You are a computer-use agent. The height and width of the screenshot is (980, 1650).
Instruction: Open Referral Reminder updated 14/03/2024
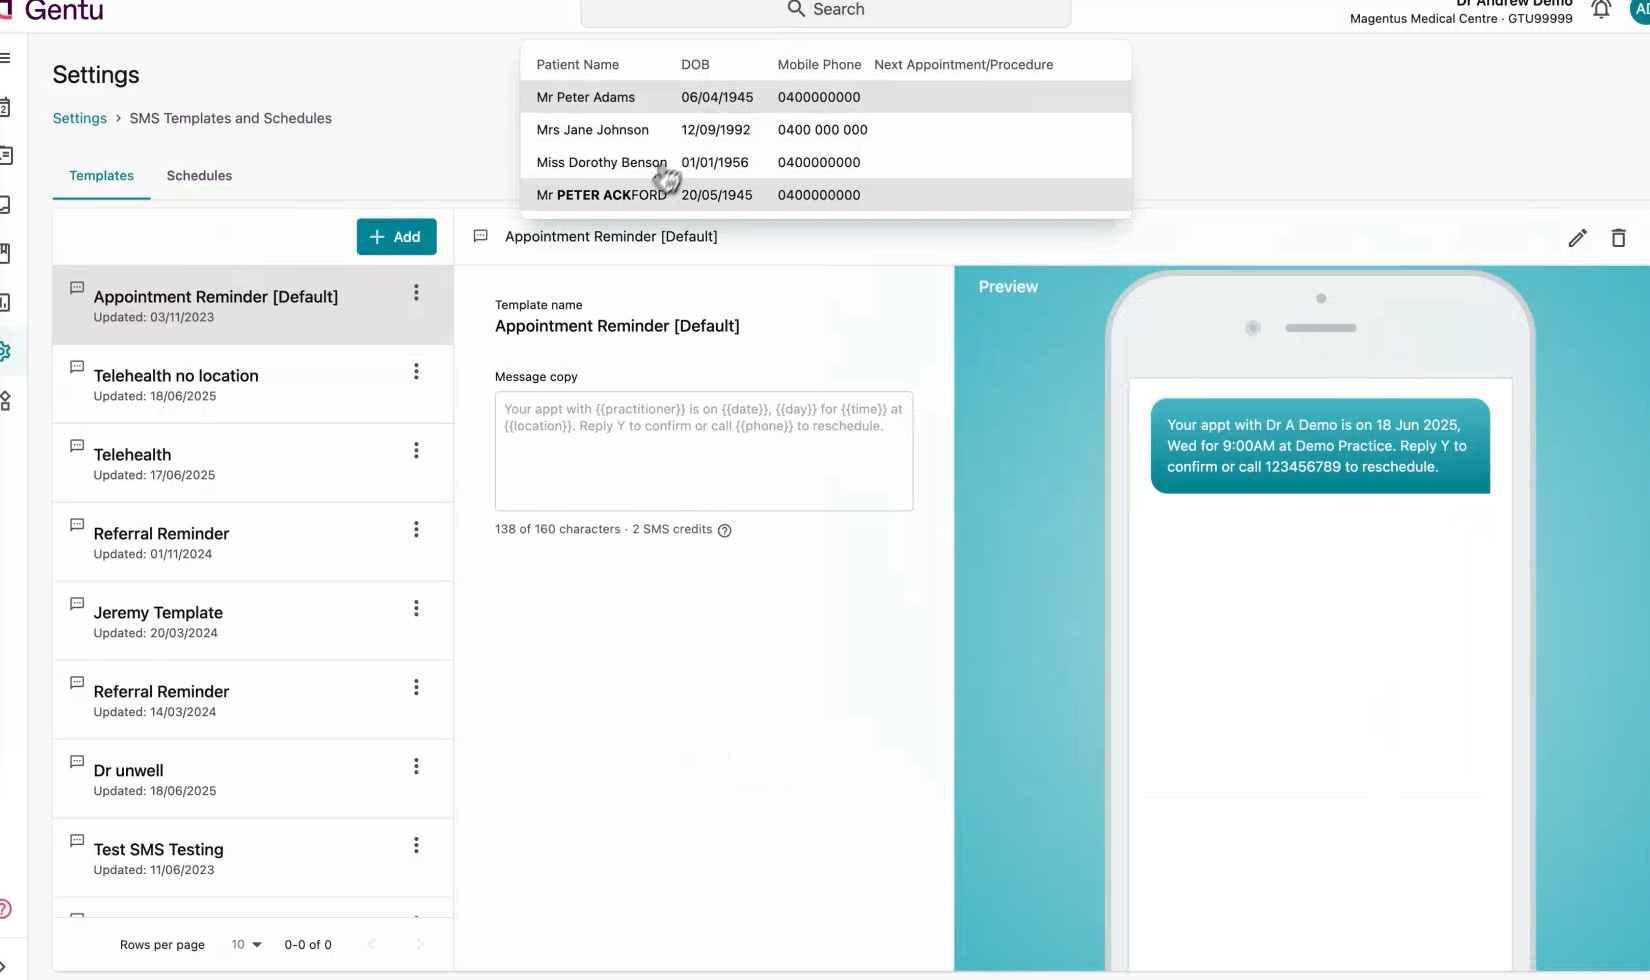(253, 700)
